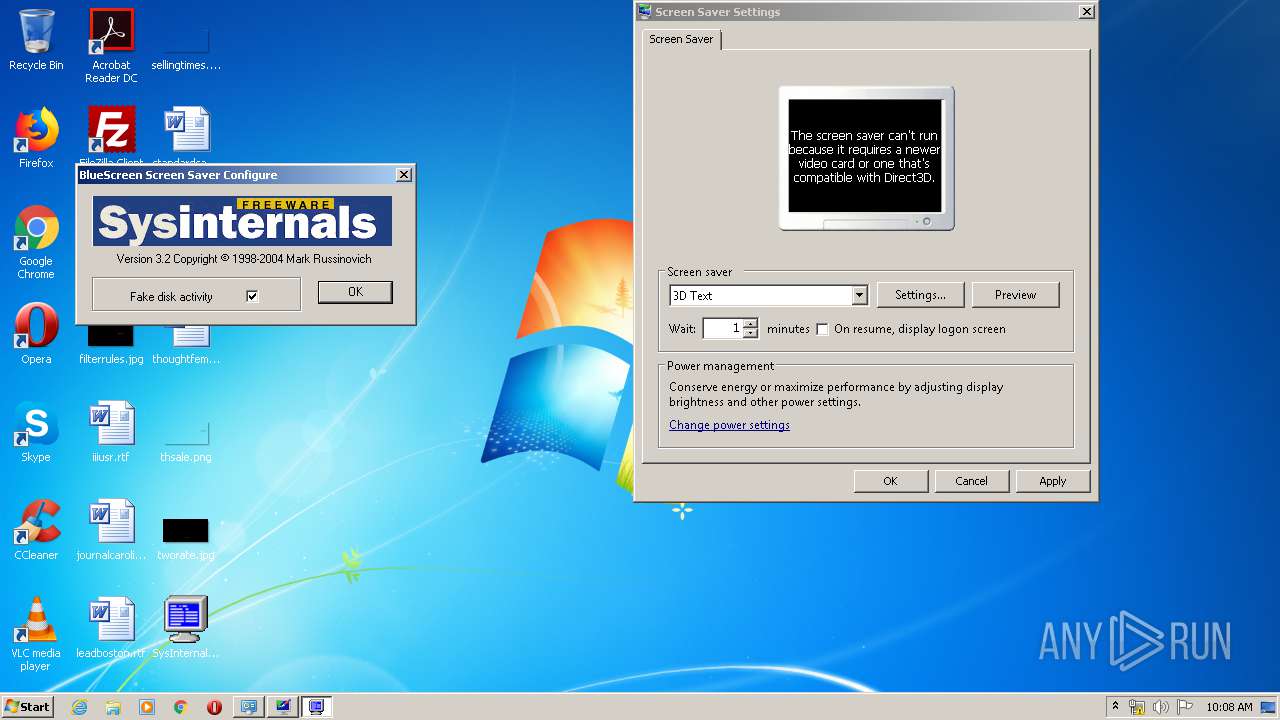The height and width of the screenshot is (720, 1280).
Task: Click OK in Screen Saver Settings
Action: tap(890, 481)
